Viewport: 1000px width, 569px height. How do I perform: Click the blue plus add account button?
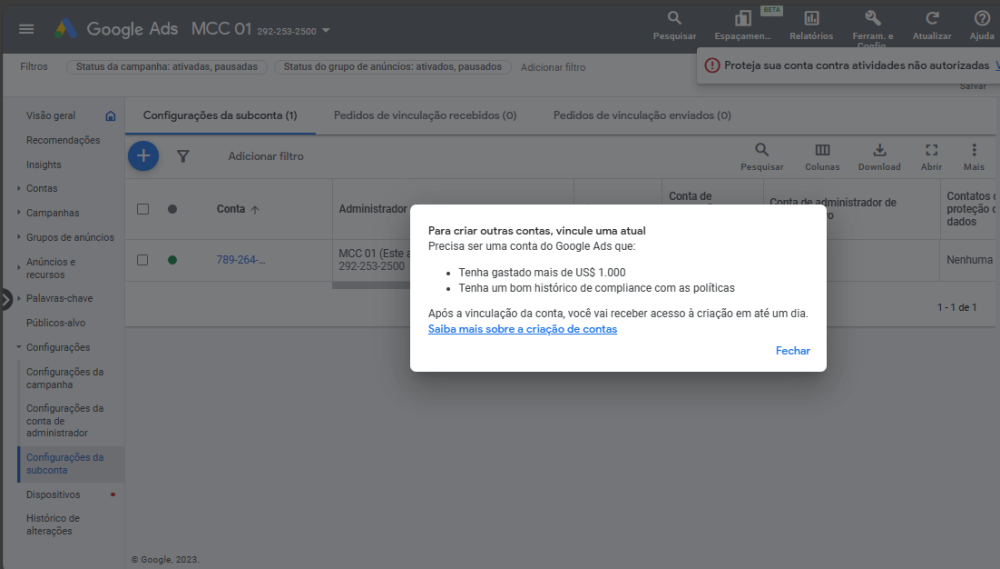pos(143,156)
